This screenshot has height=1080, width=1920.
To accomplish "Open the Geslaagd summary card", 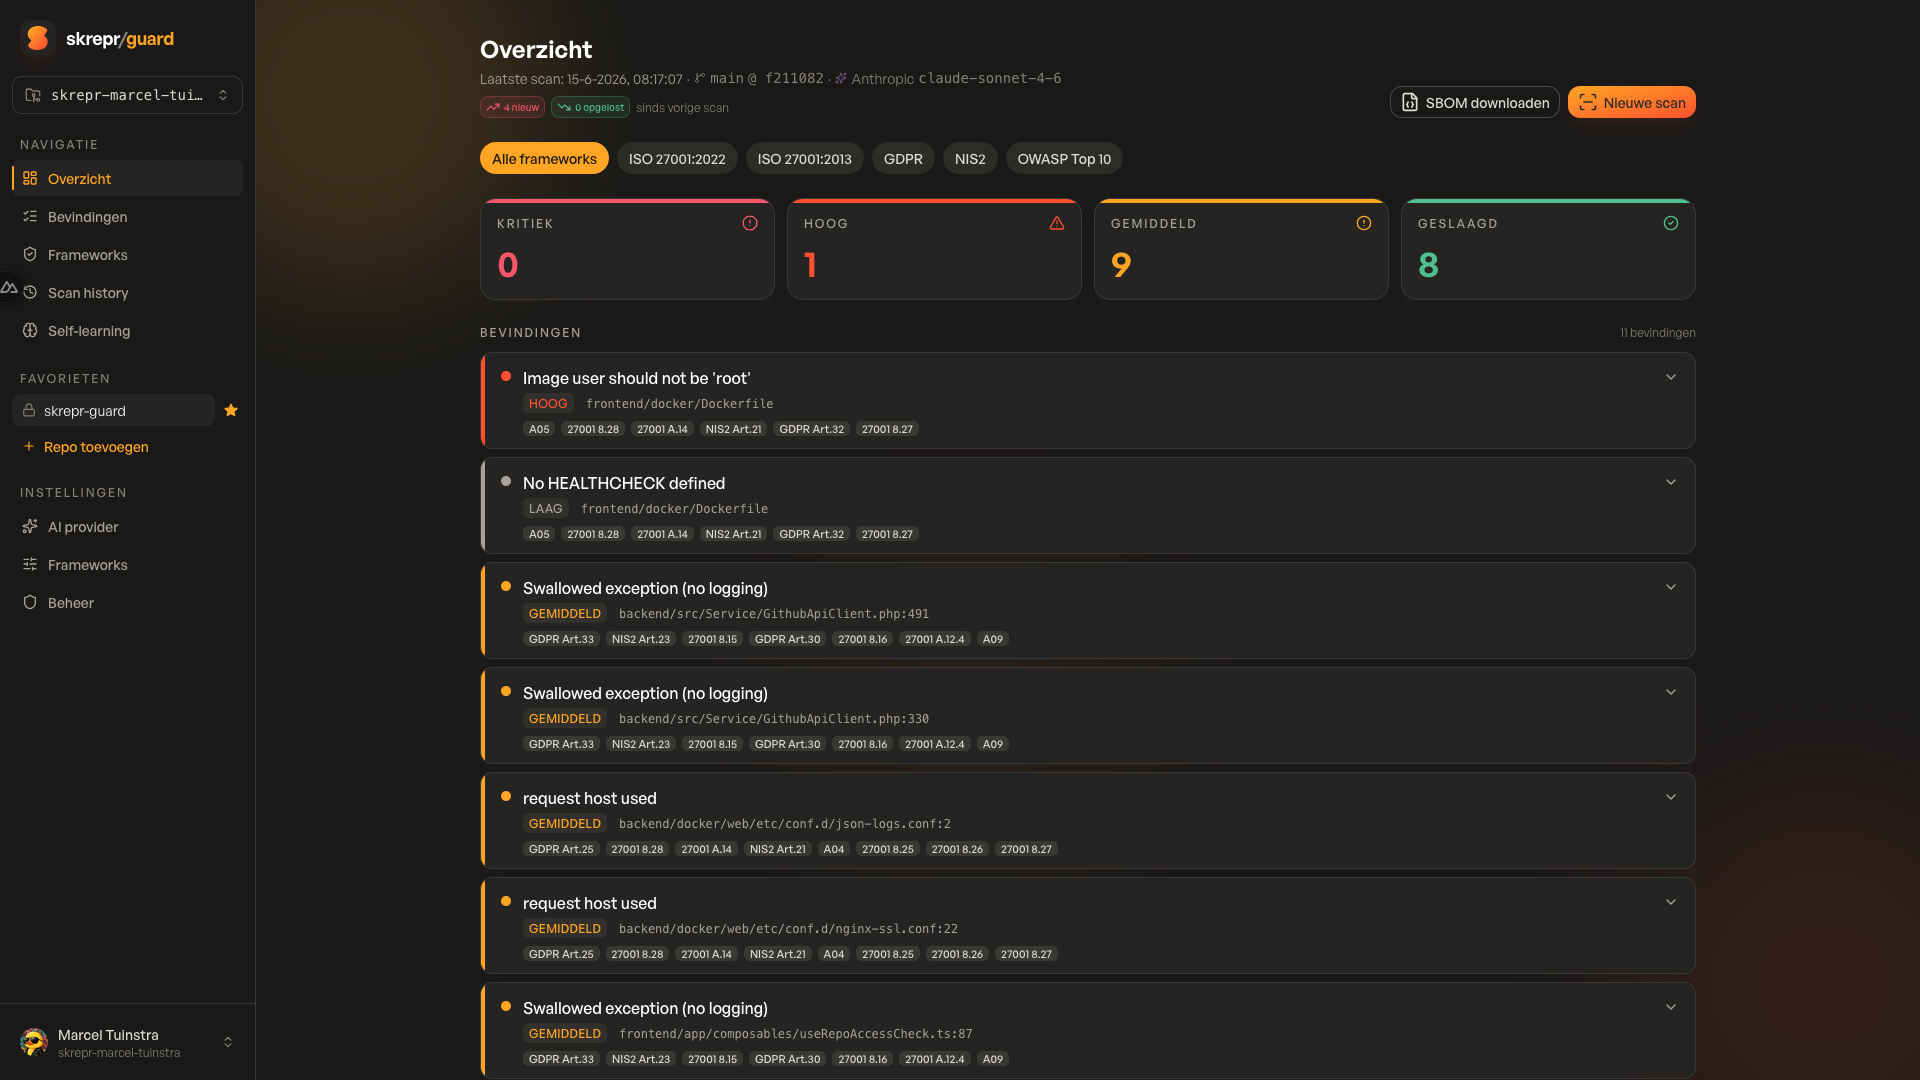I will coord(1548,249).
